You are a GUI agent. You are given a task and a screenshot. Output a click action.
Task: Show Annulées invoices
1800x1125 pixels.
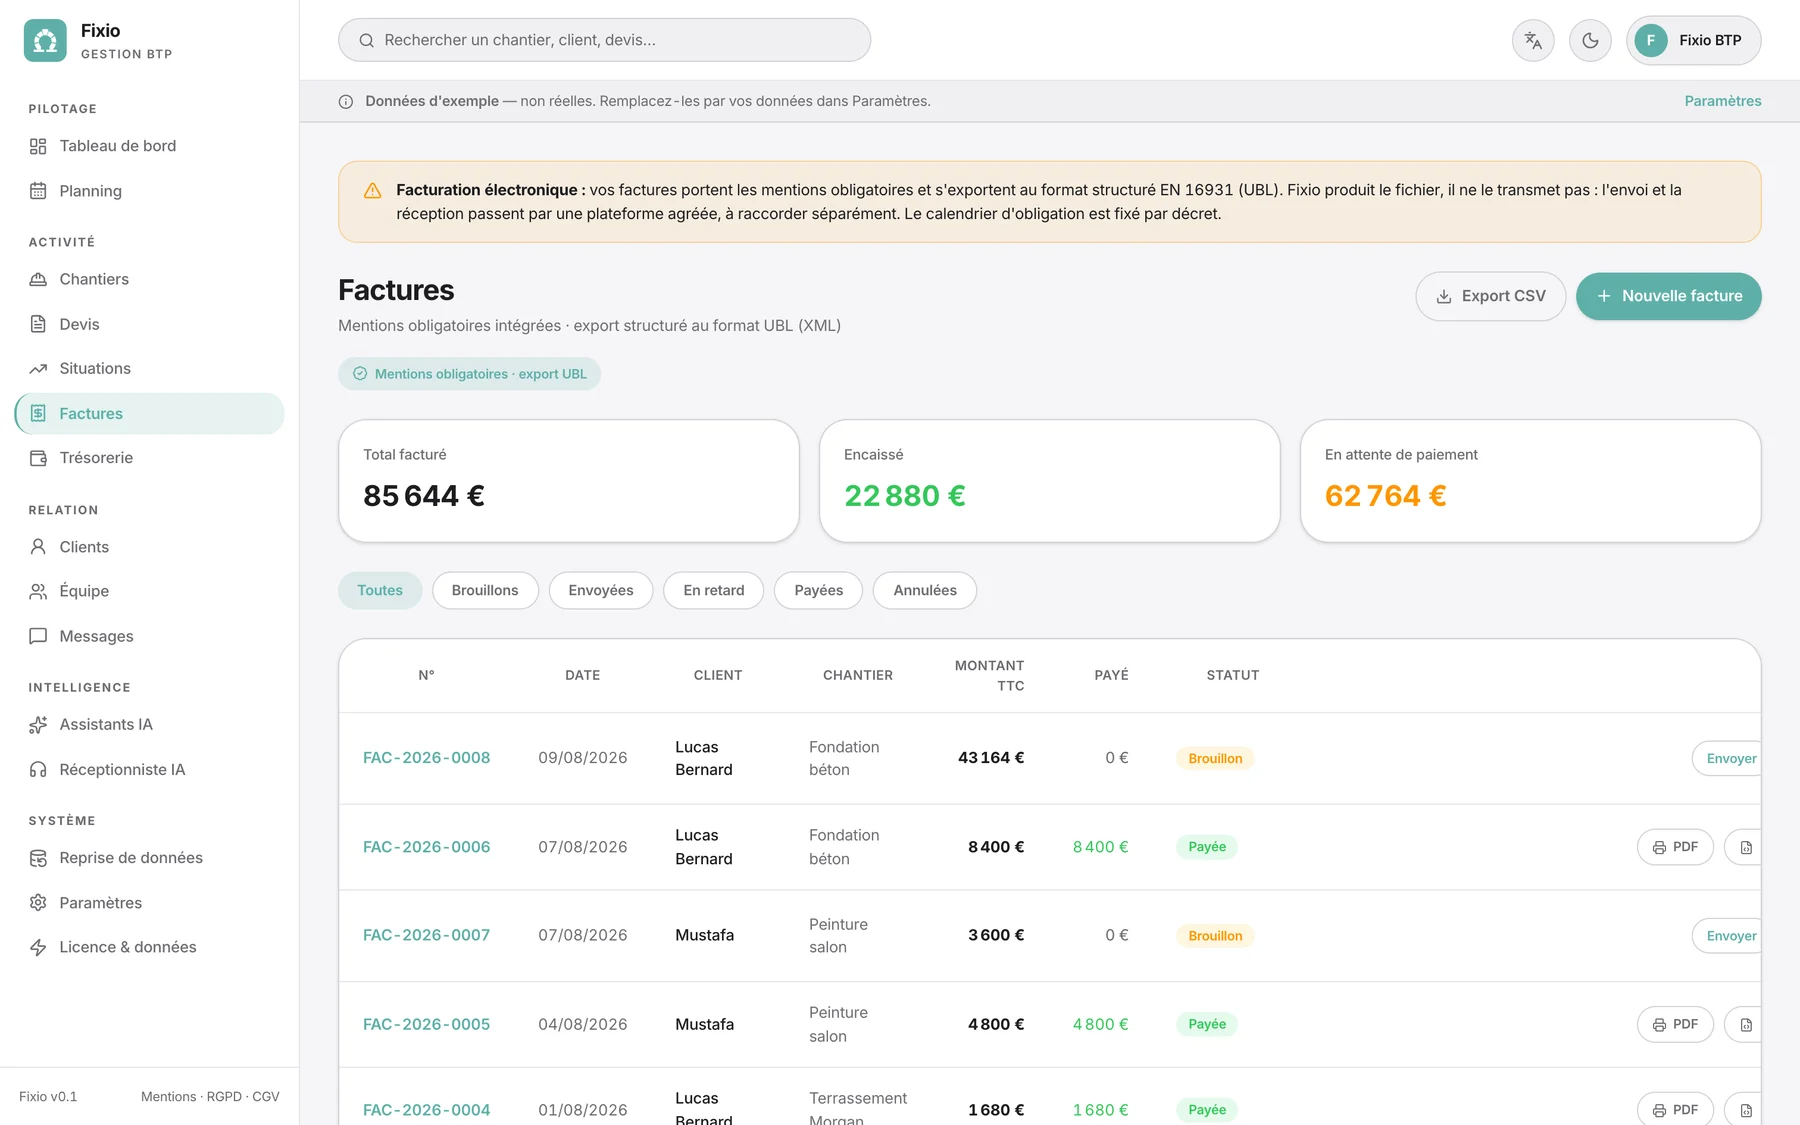point(925,590)
